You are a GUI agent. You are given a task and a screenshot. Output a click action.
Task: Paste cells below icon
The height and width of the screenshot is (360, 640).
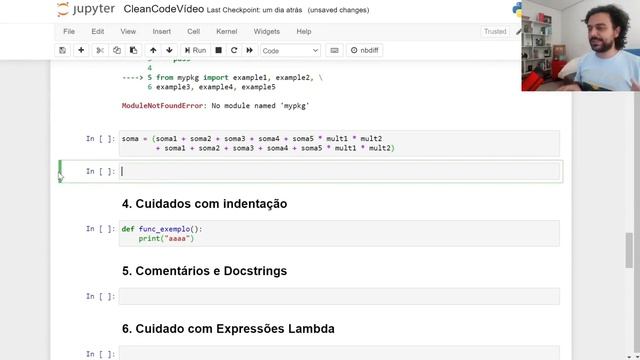pos(133,50)
